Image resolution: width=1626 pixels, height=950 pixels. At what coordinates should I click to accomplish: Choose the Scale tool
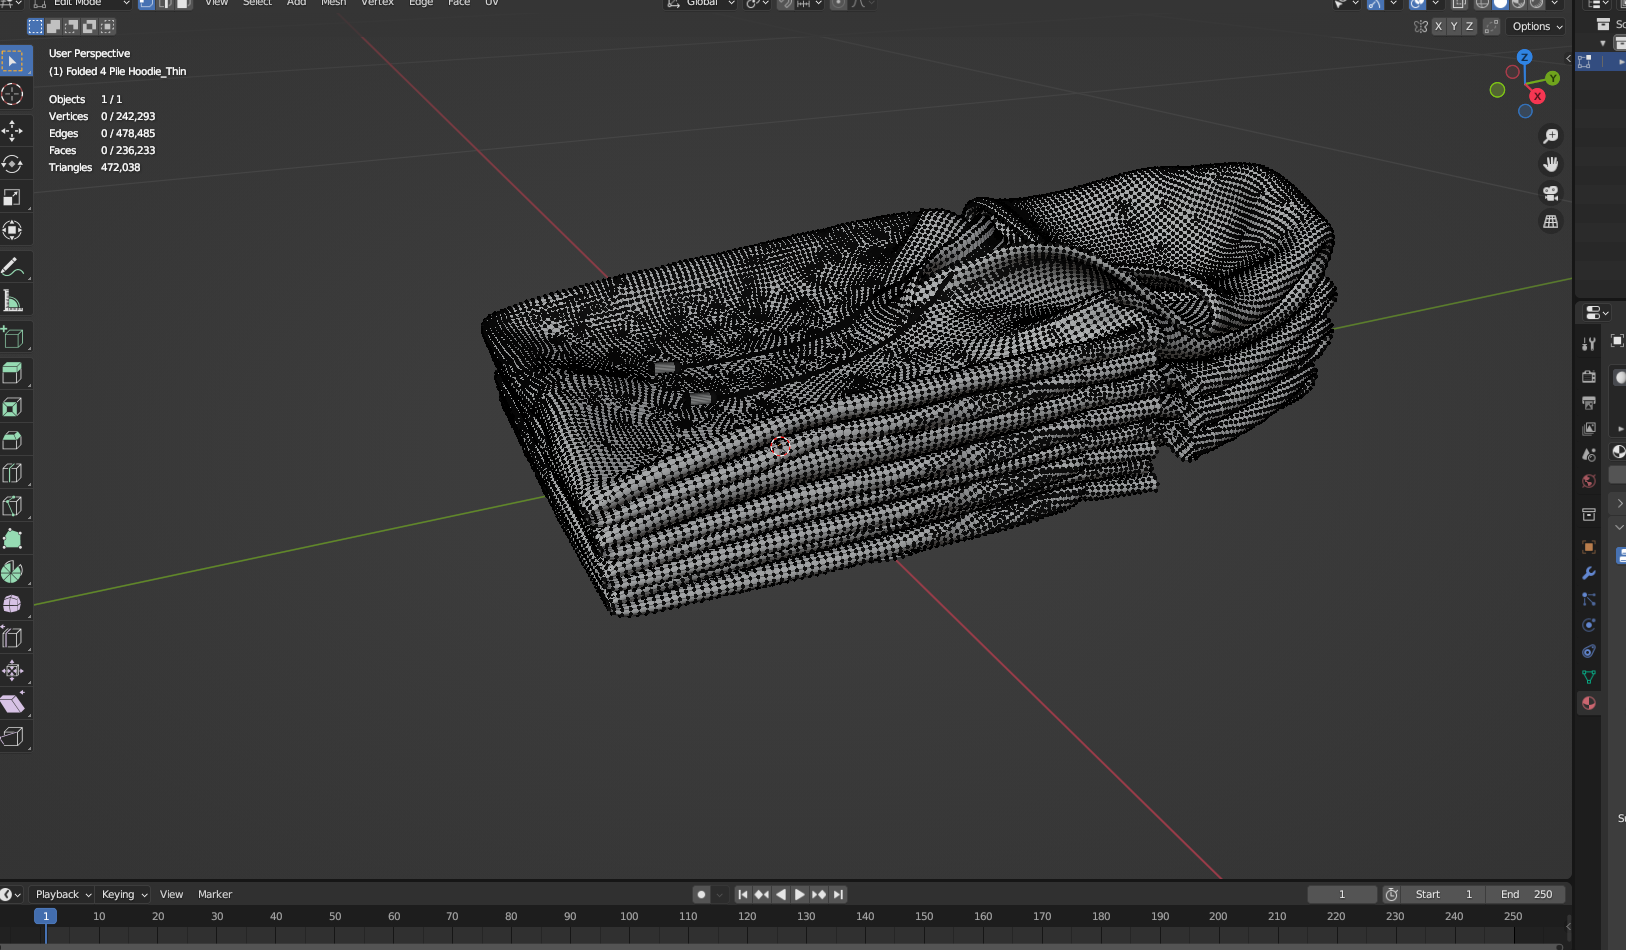pos(13,197)
